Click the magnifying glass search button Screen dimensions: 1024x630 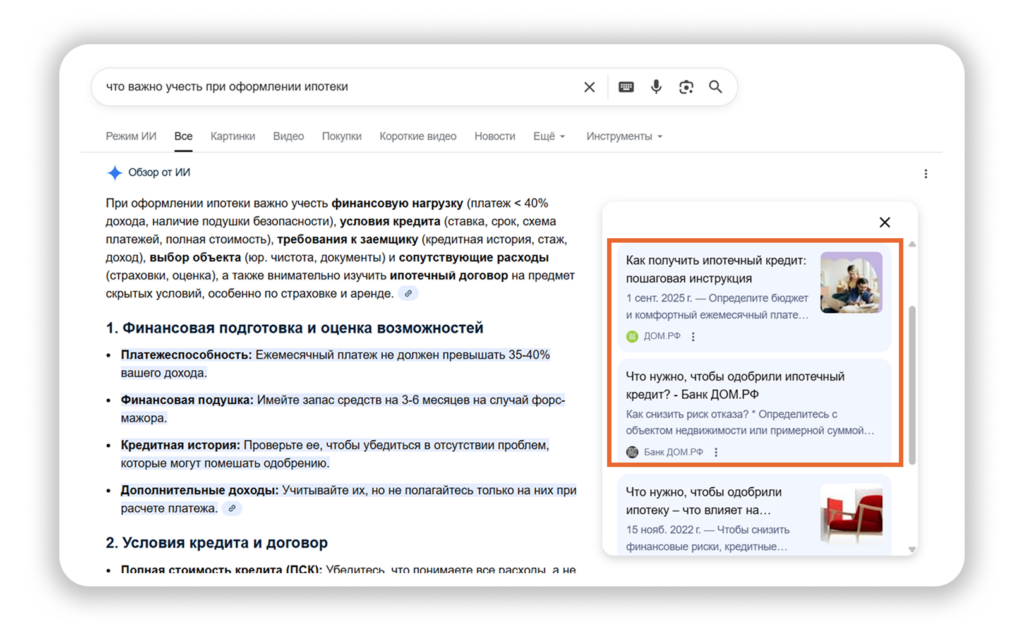click(716, 87)
